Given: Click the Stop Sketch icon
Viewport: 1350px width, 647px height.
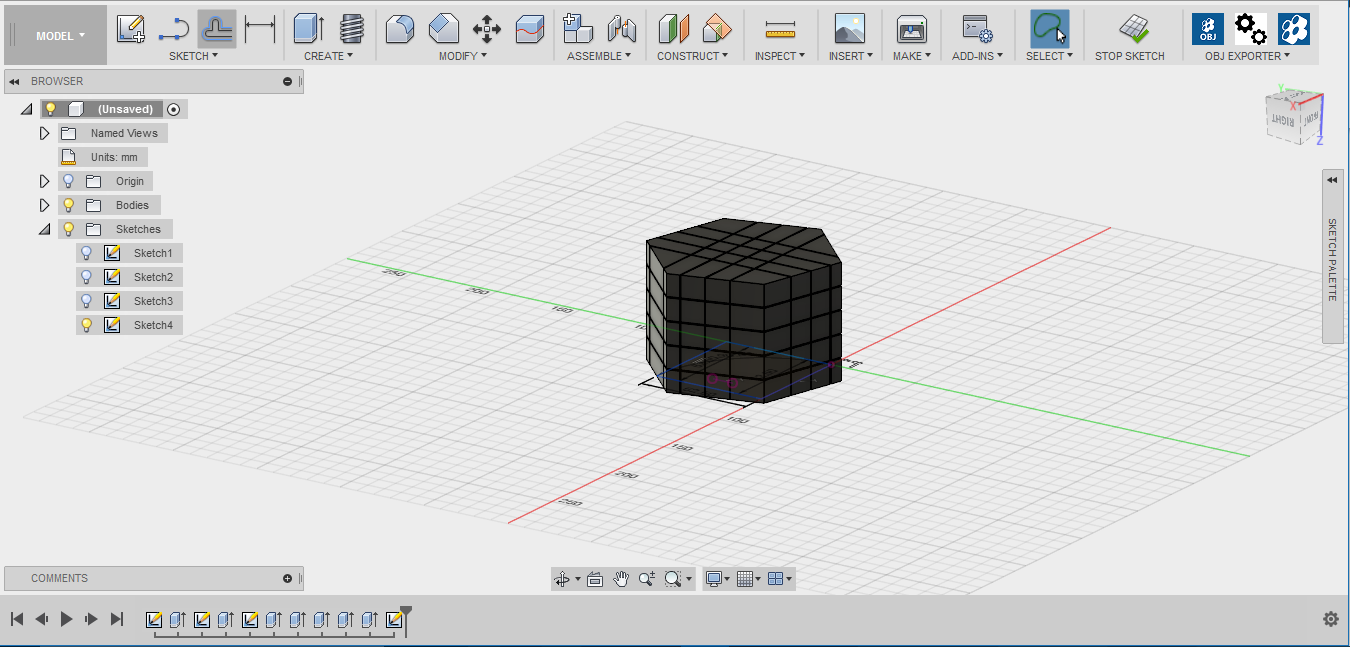Looking at the screenshot, I should [1132, 29].
